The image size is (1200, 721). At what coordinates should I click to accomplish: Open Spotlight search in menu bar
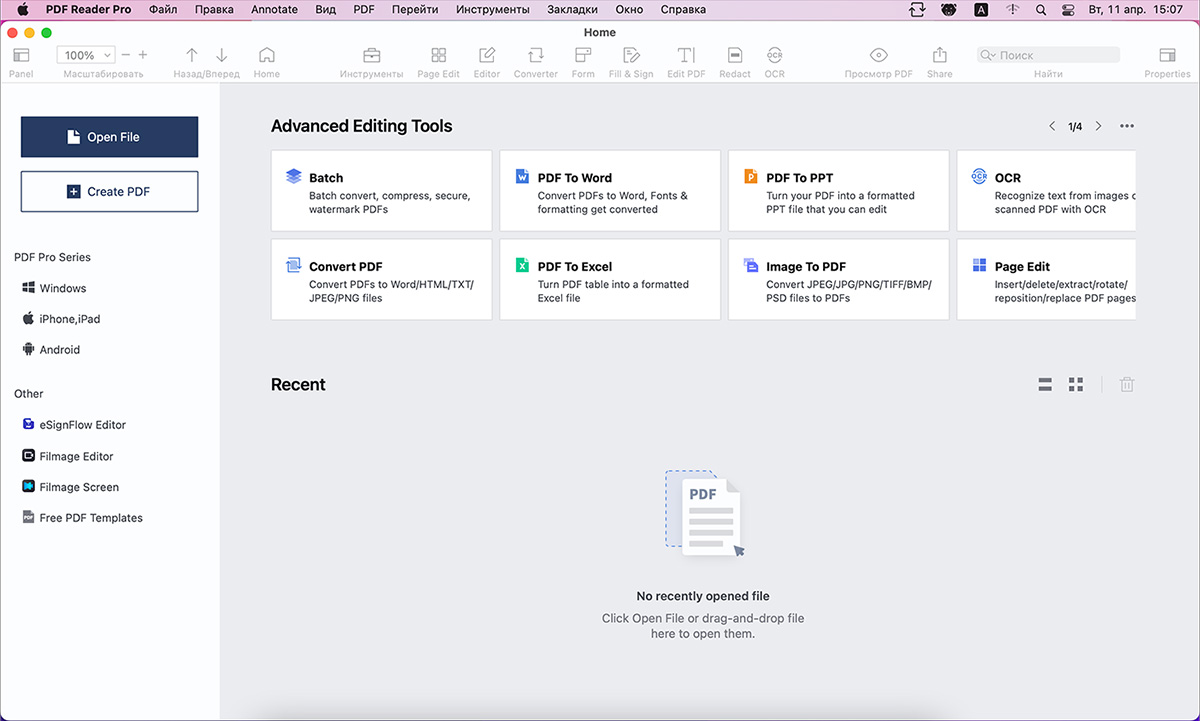point(1042,9)
